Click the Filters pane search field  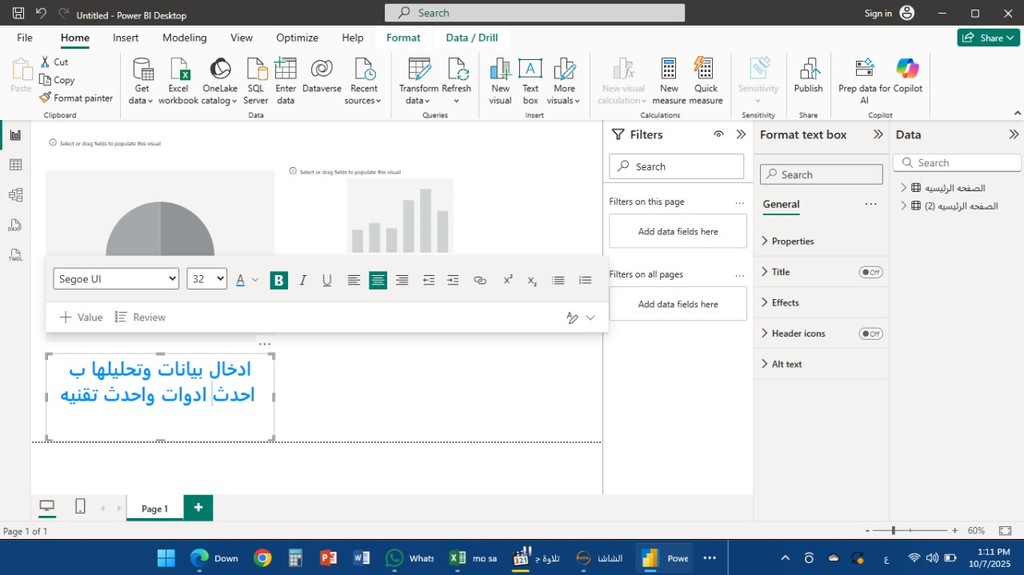[677, 167]
